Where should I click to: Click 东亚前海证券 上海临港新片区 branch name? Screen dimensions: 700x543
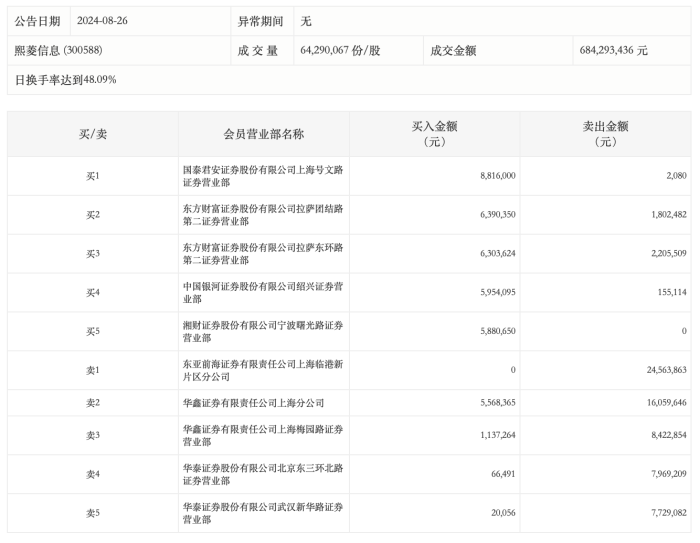263,370
